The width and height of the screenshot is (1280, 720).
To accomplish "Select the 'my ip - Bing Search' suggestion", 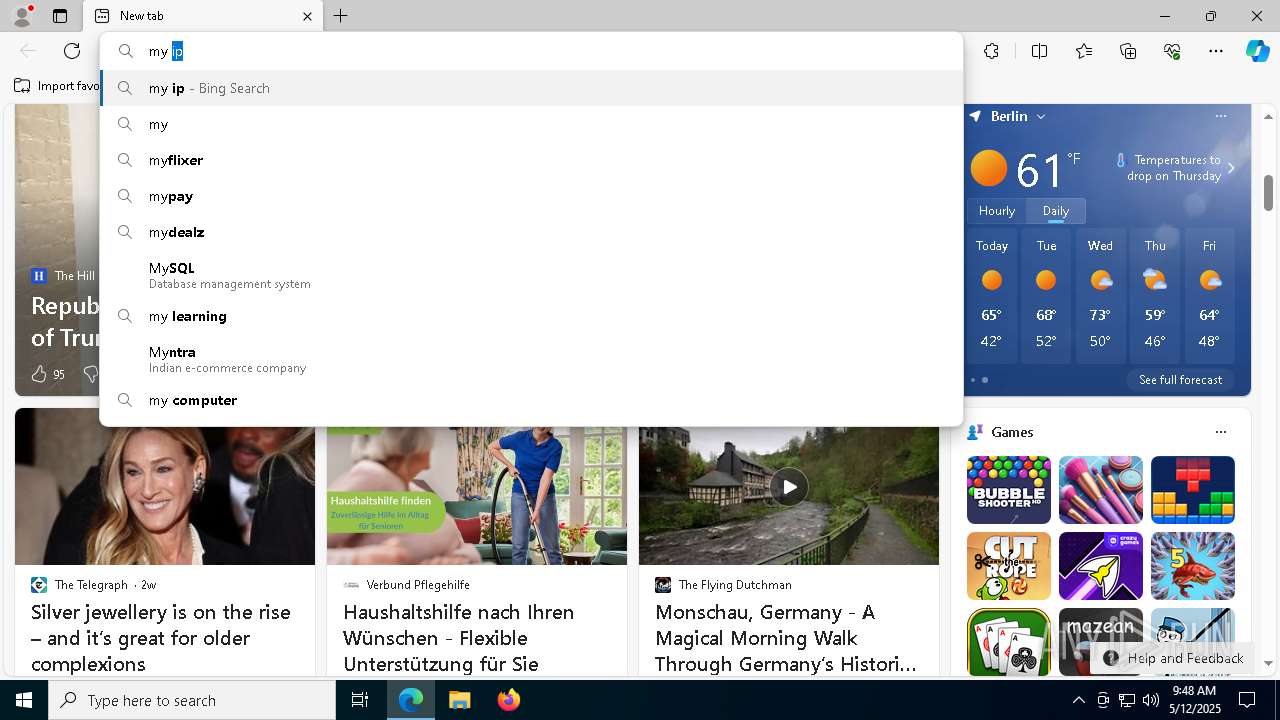I will (x=531, y=88).
